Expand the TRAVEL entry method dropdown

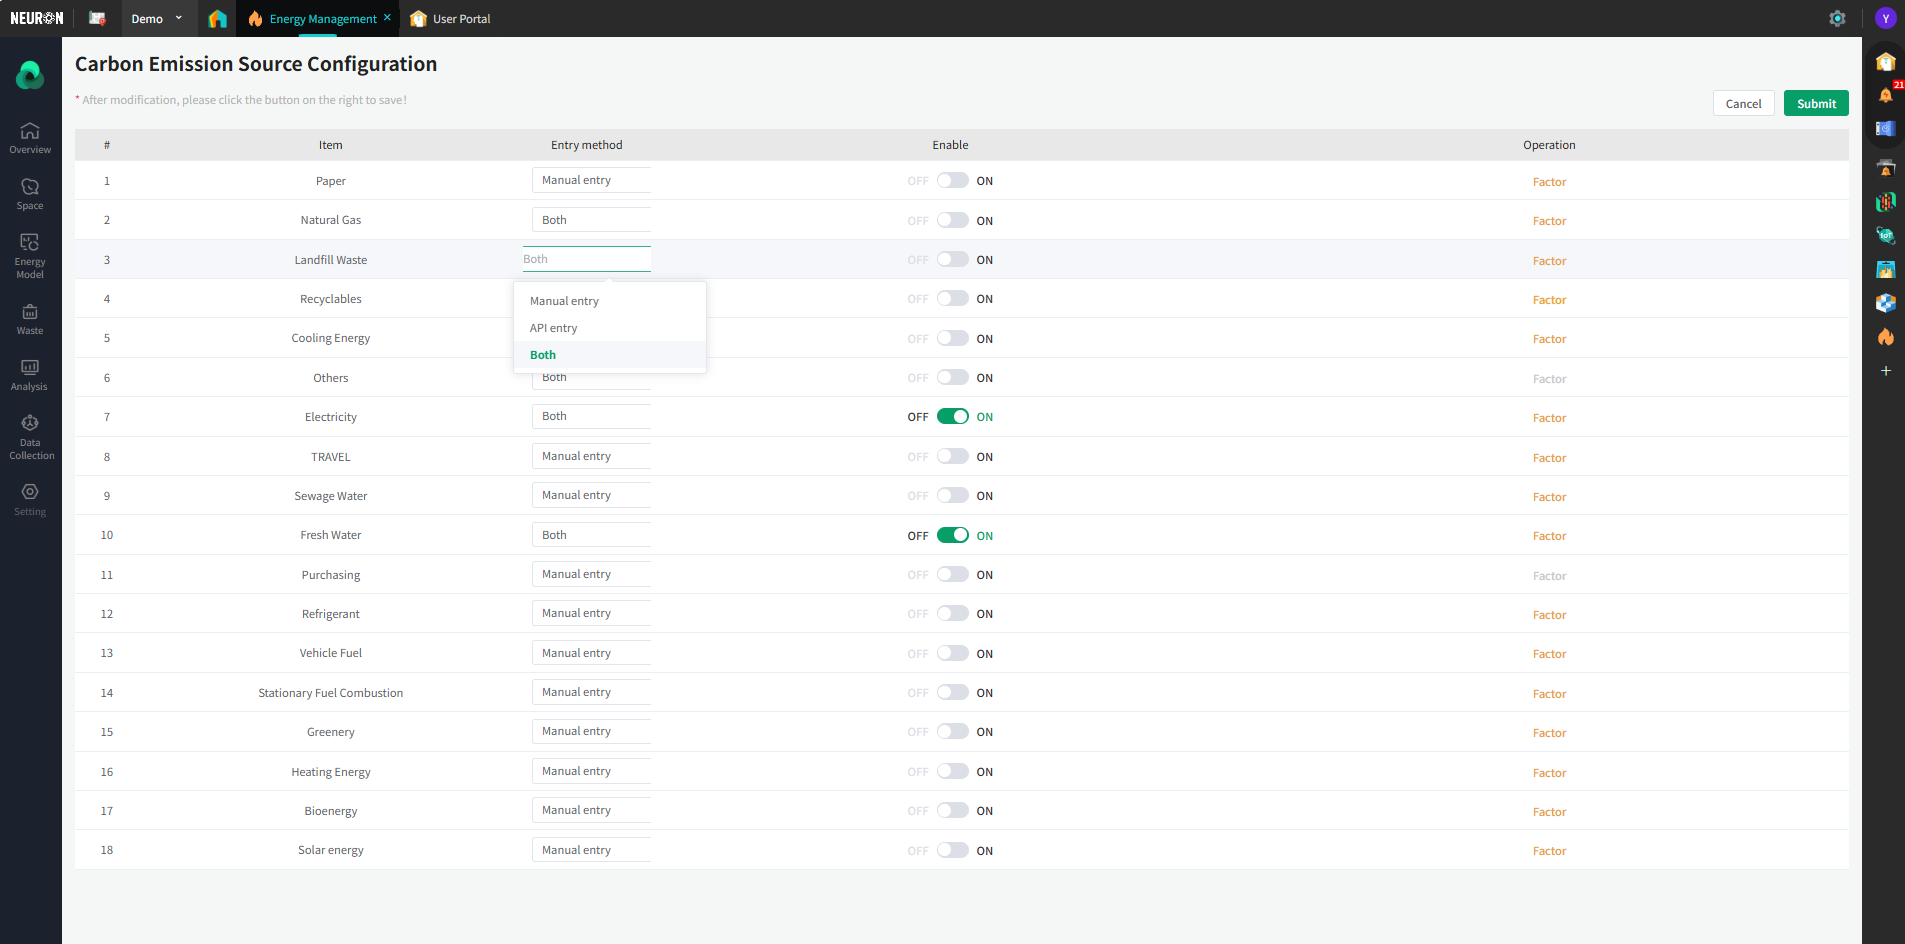[591, 457]
